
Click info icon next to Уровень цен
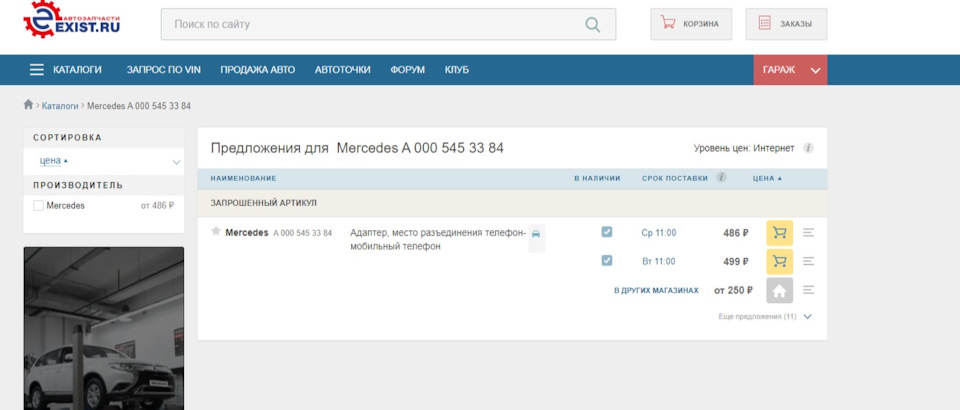808,148
